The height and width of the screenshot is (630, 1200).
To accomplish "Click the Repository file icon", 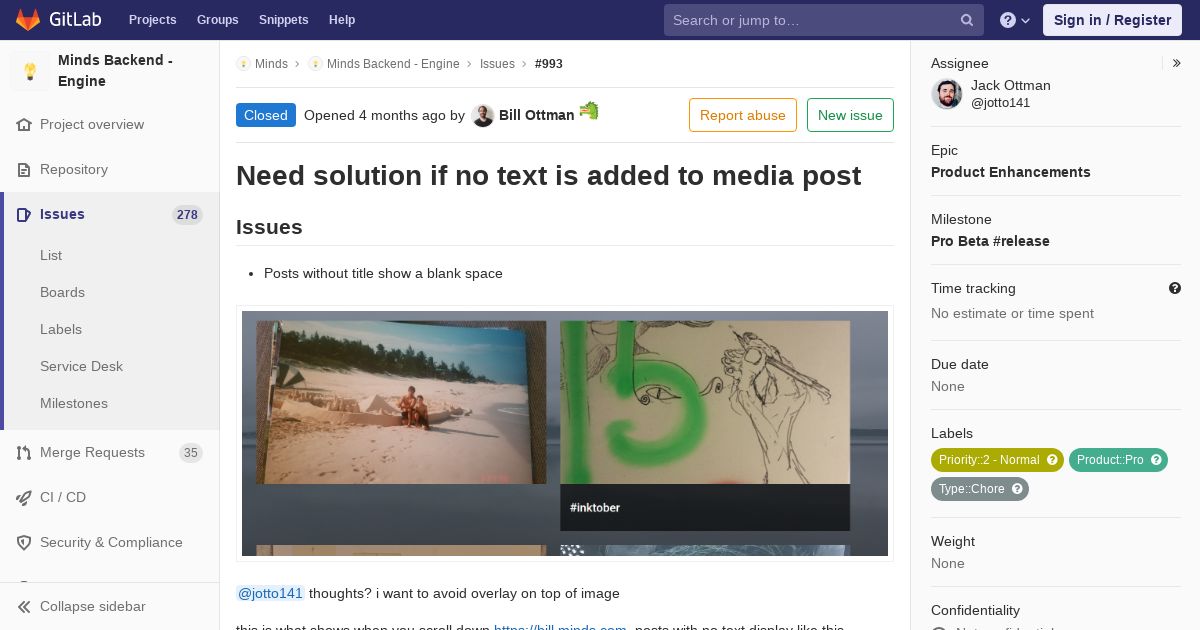I will click(24, 170).
